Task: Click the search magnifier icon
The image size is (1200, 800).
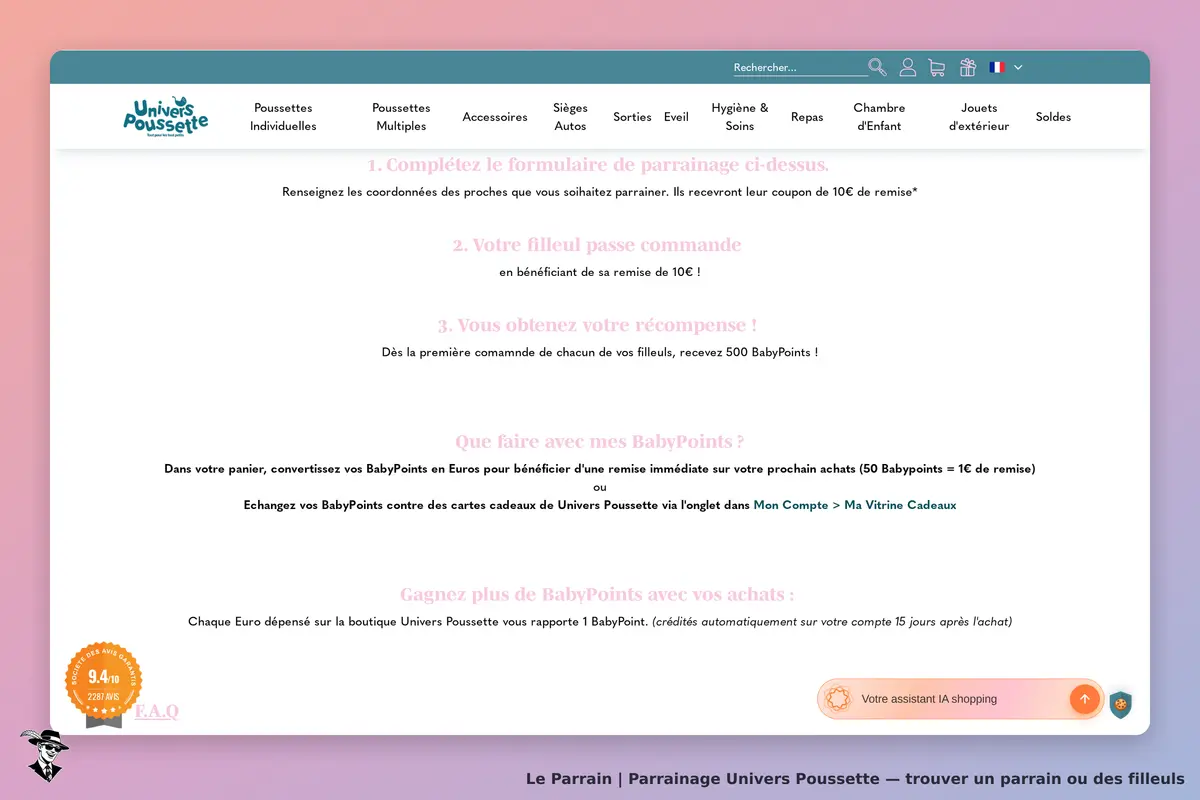Action: coord(877,67)
